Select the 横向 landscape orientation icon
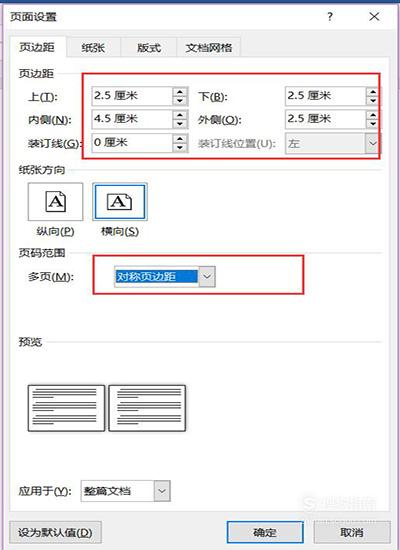 tap(120, 201)
